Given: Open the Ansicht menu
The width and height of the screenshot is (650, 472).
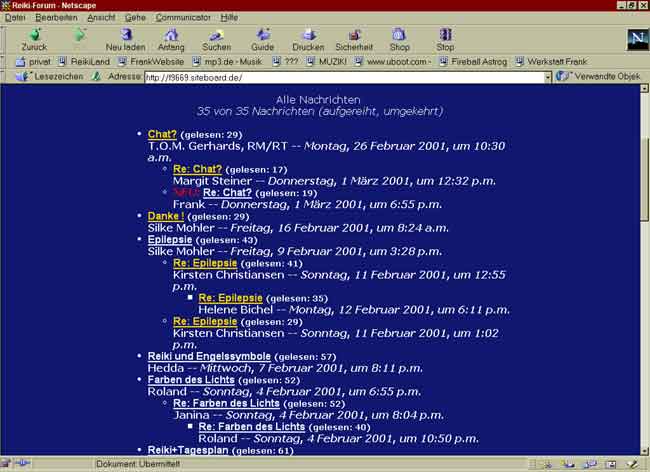Looking at the screenshot, I should (101, 17).
